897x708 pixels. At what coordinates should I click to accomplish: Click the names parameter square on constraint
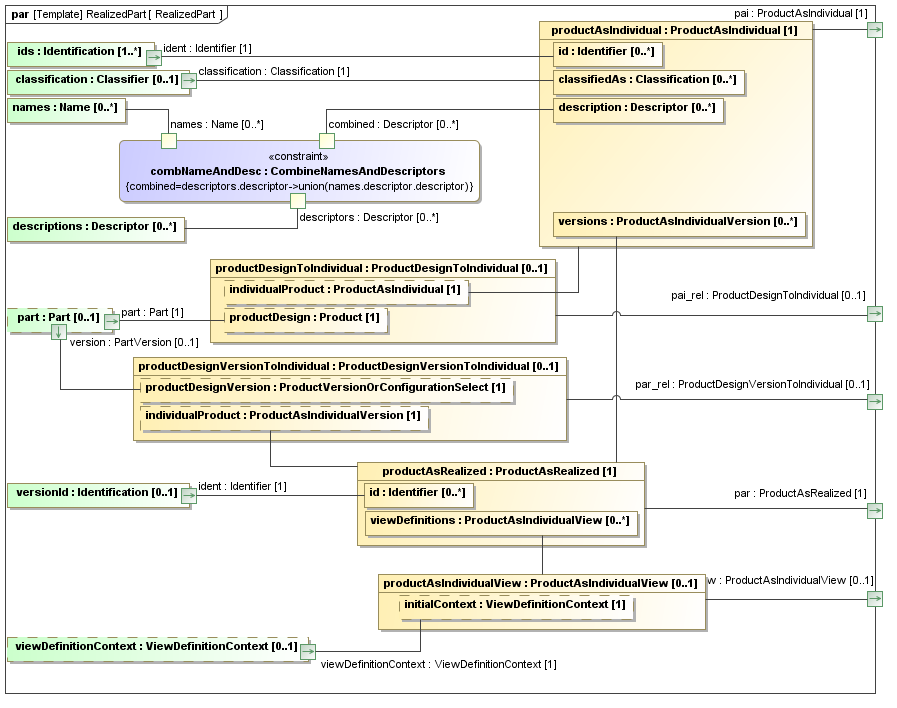pos(169,141)
